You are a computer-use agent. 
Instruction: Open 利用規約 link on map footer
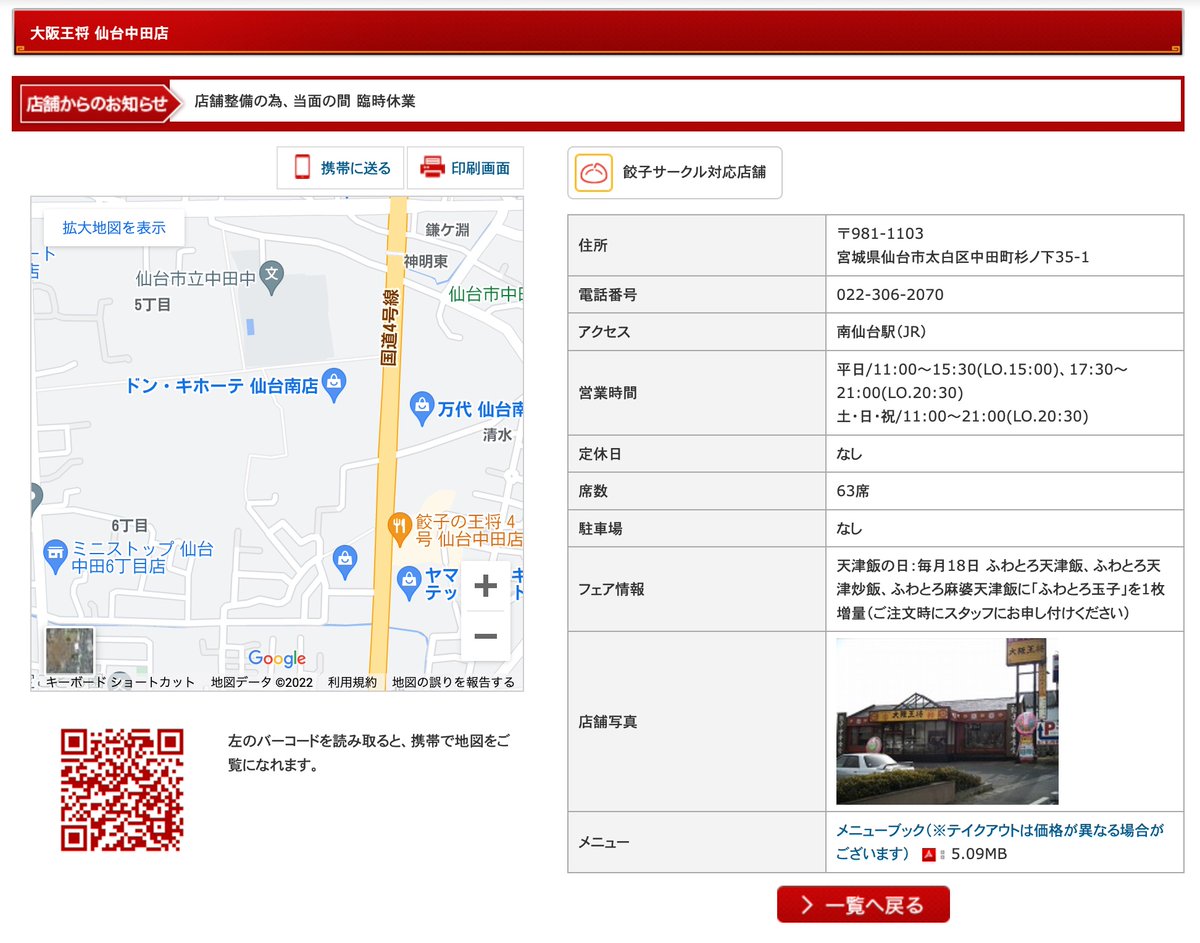click(x=352, y=682)
